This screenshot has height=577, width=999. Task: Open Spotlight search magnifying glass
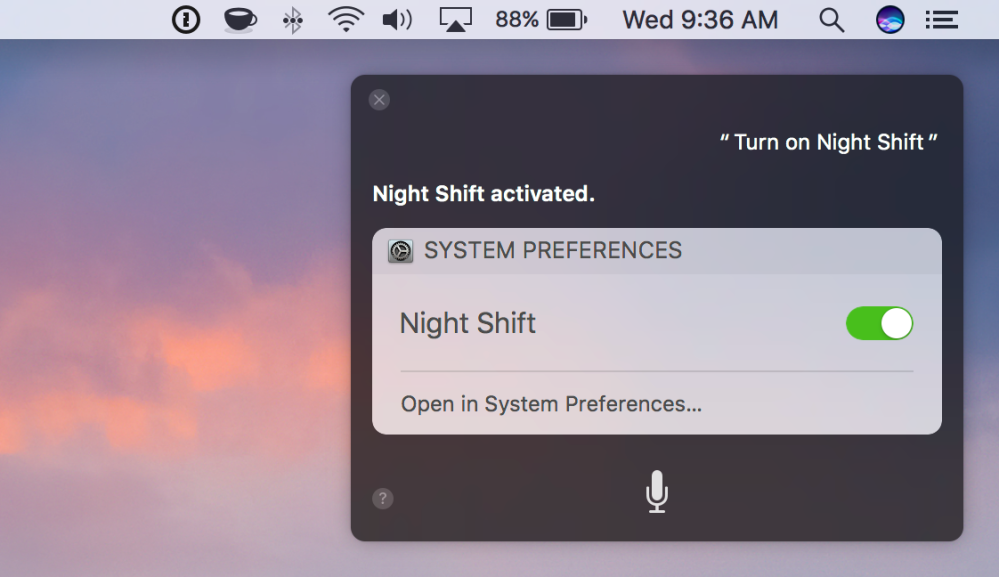tap(831, 20)
